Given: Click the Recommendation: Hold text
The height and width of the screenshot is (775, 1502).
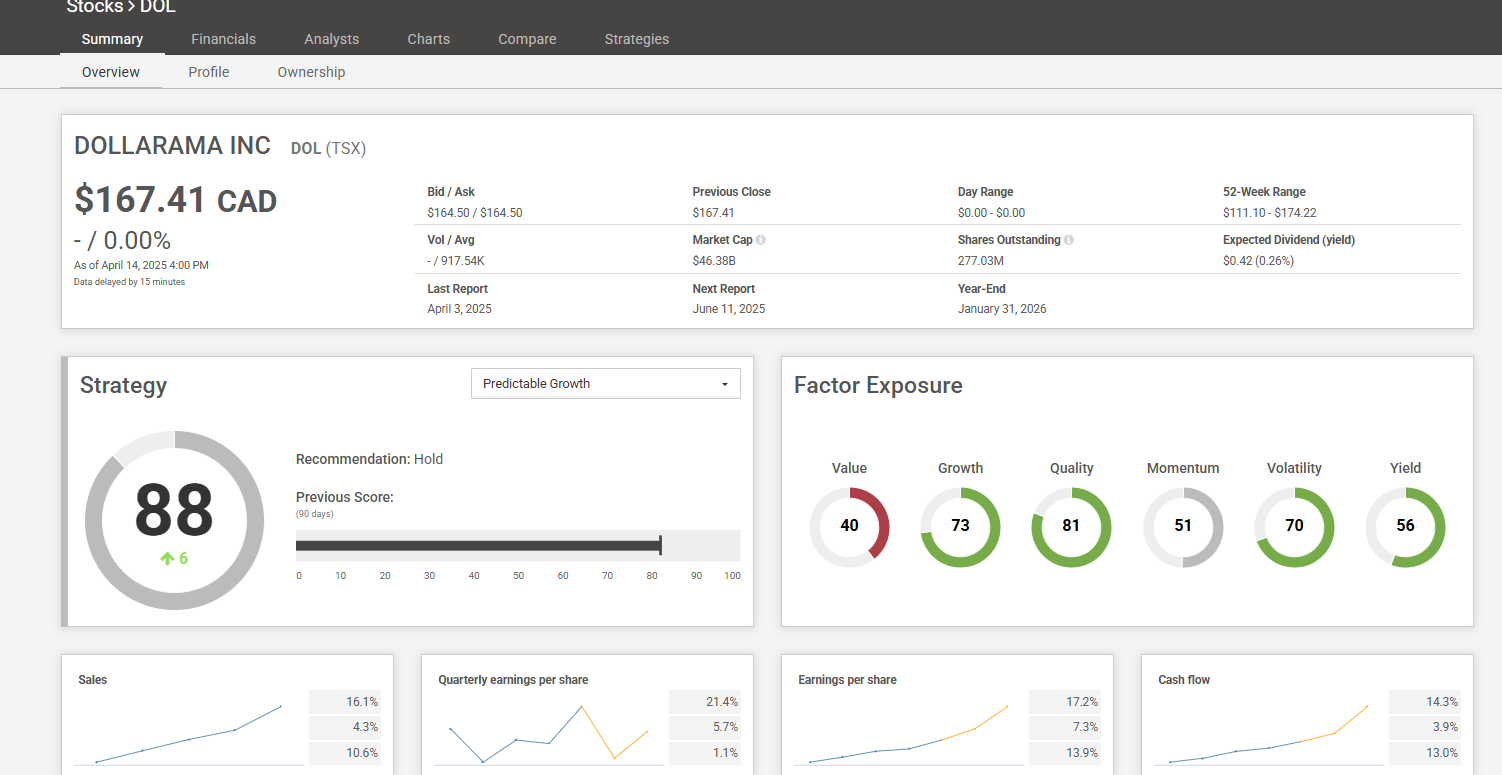Looking at the screenshot, I should pos(369,459).
